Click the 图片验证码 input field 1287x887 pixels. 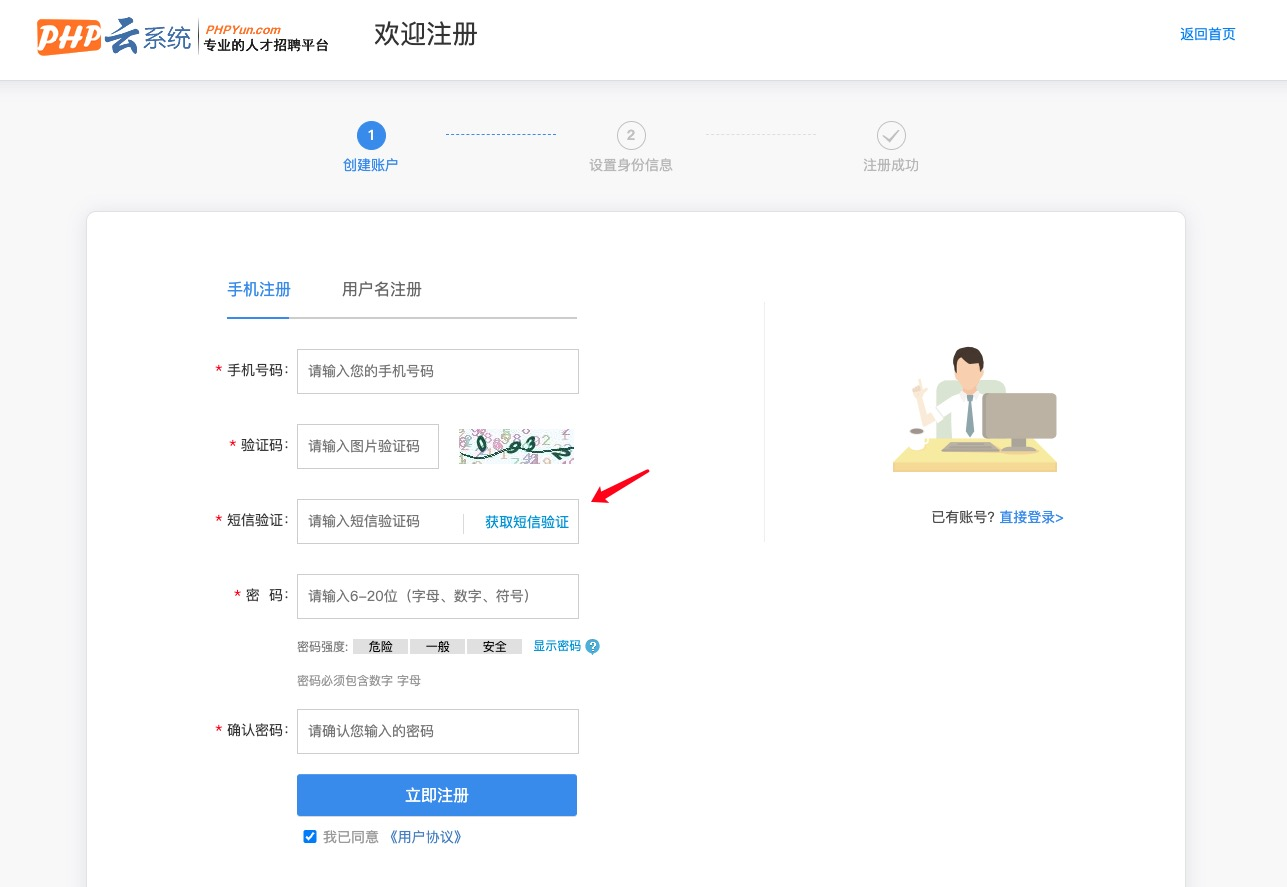(x=368, y=446)
